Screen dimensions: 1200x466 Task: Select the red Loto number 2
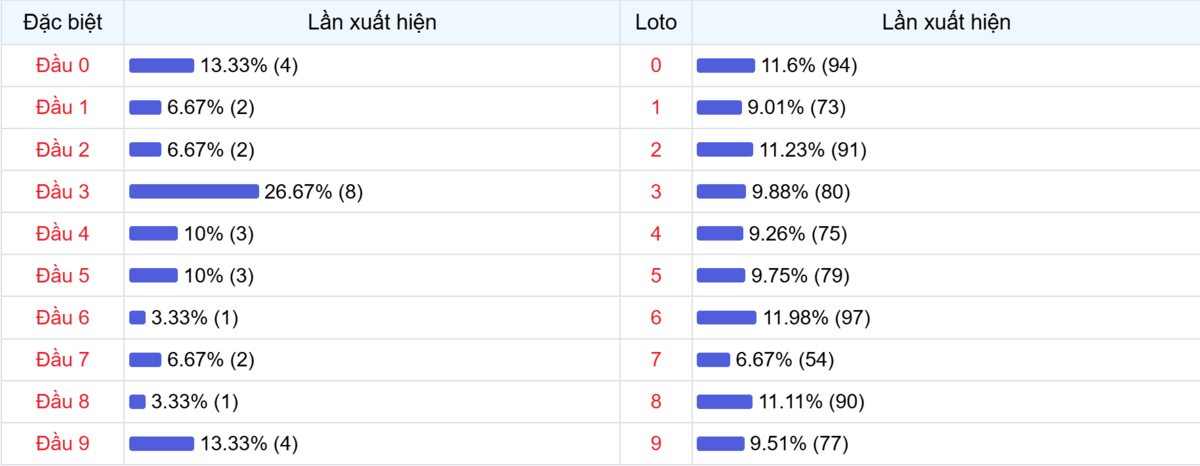656,149
